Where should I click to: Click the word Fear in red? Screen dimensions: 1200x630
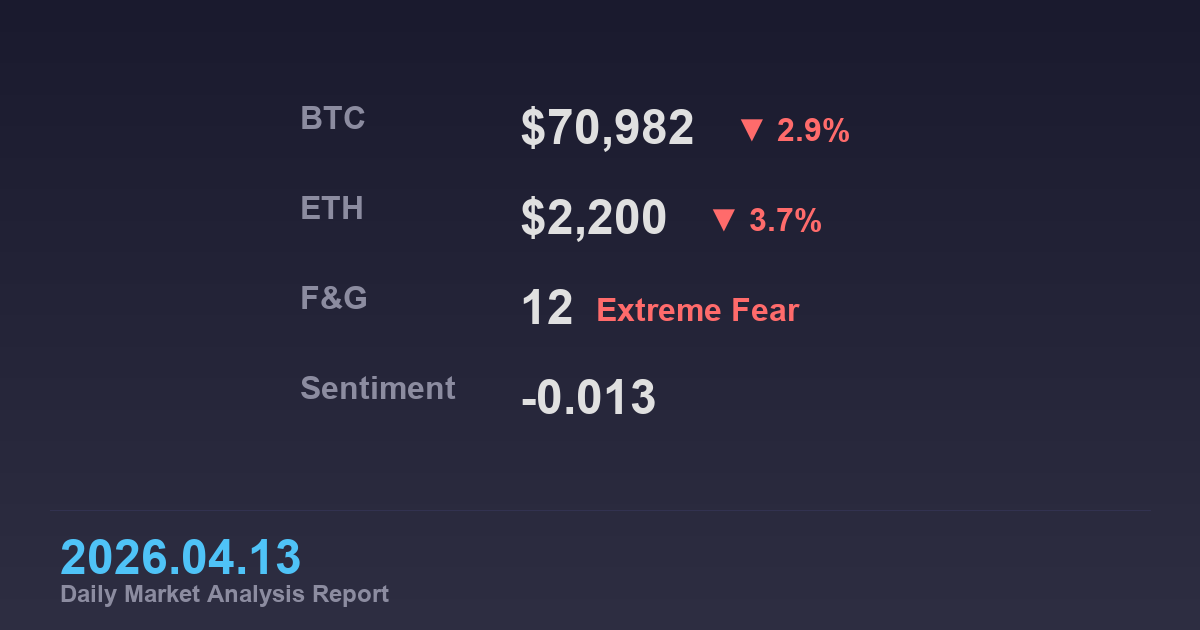coord(765,311)
